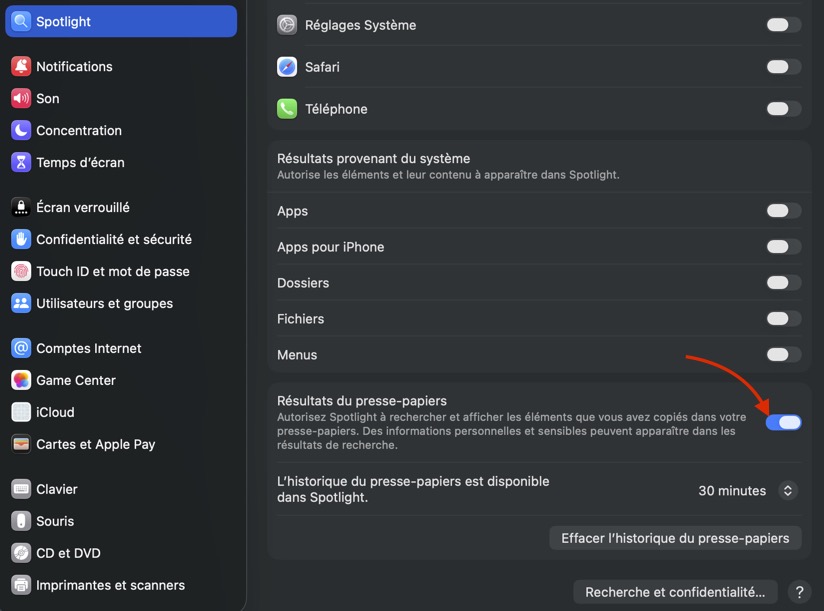
Task: Click the iCloud icon in sidebar
Action: tap(21, 413)
